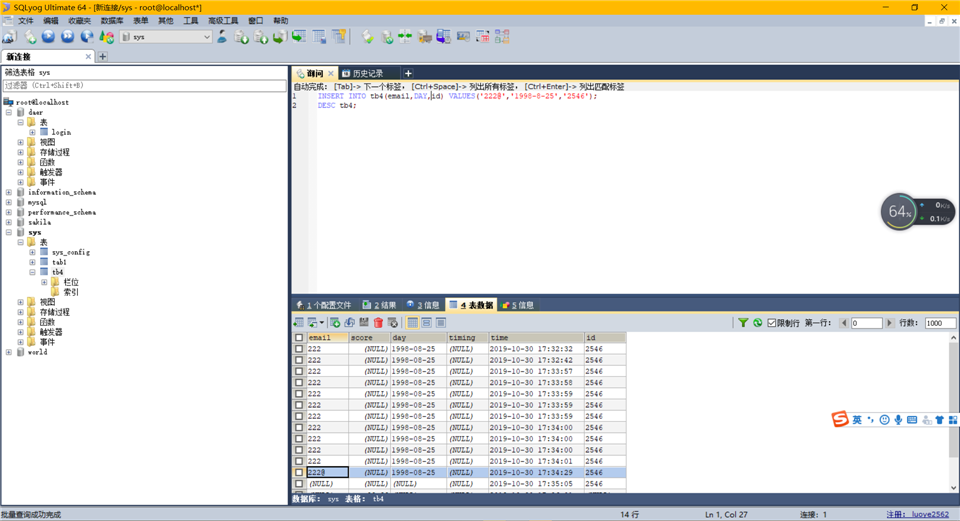
Task: Expand the information_schema database node
Action: [x=9, y=192]
